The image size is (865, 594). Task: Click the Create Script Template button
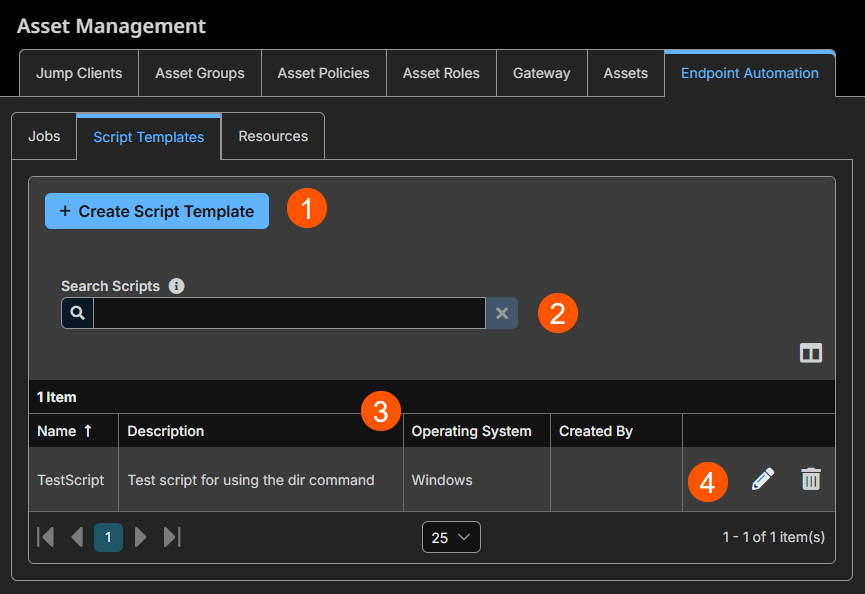pyautogui.click(x=156, y=211)
